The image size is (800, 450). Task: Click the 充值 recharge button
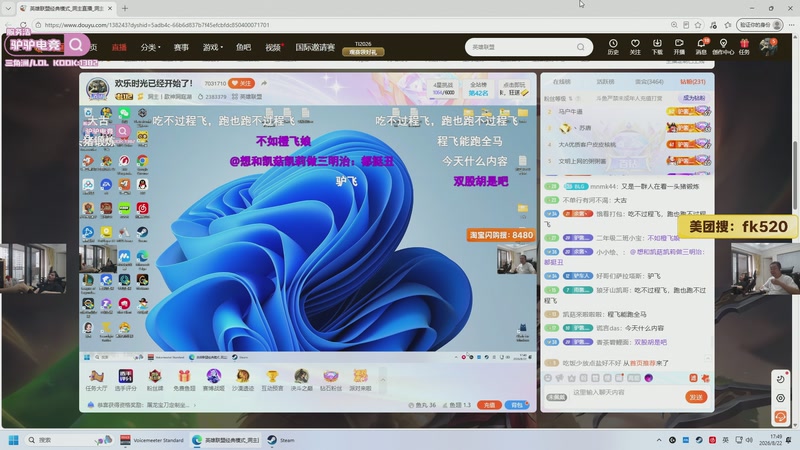[489, 405]
